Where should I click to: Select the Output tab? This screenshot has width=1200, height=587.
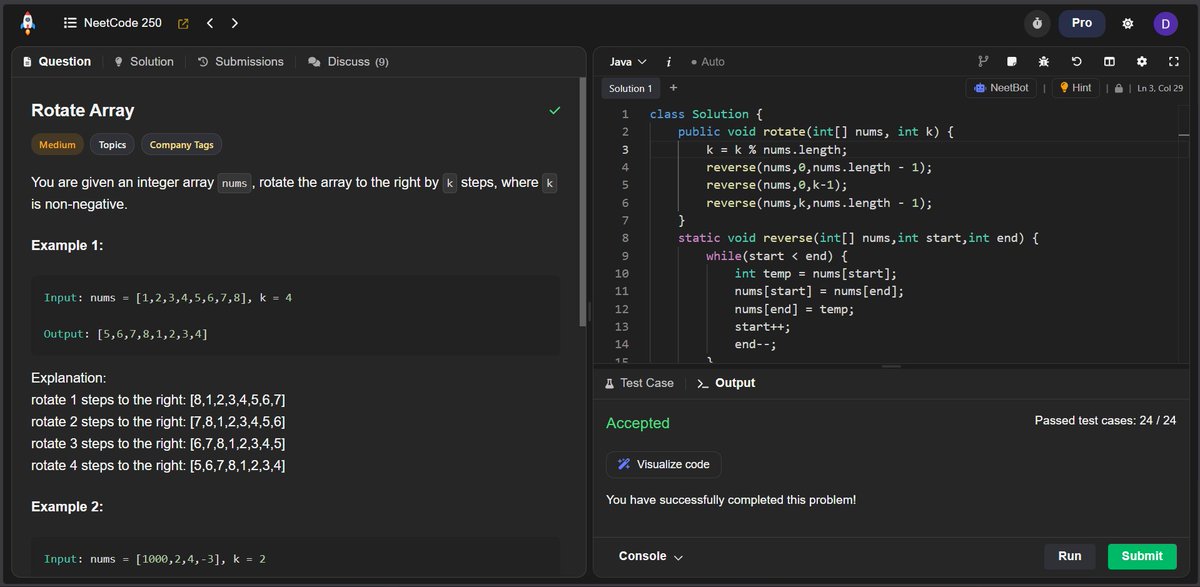726,383
